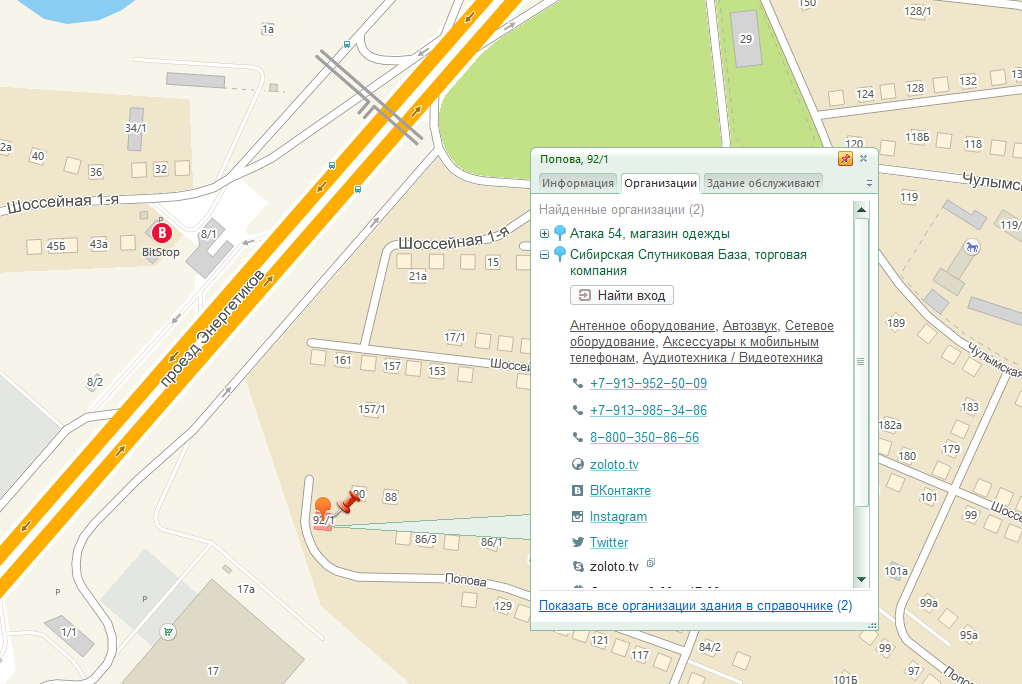Click the red pushpin on the map
Image resolution: width=1022 pixels, height=684 pixels.
click(x=349, y=504)
